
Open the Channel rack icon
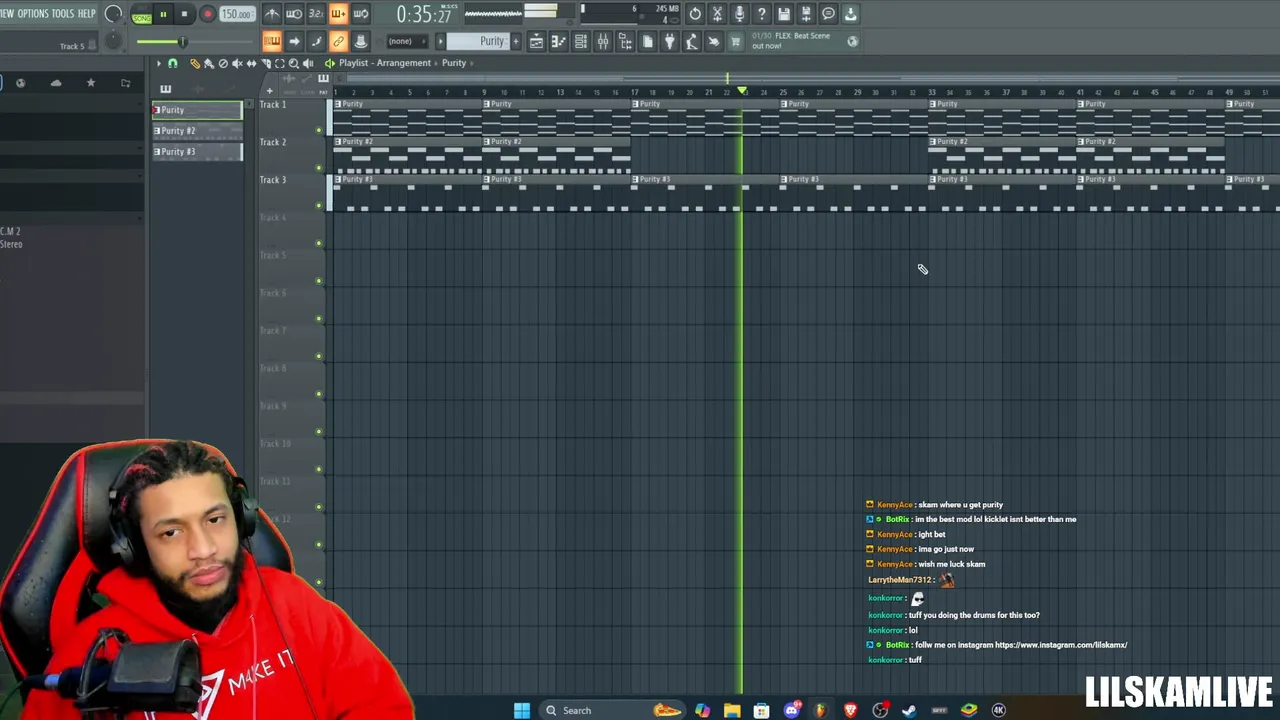(580, 41)
